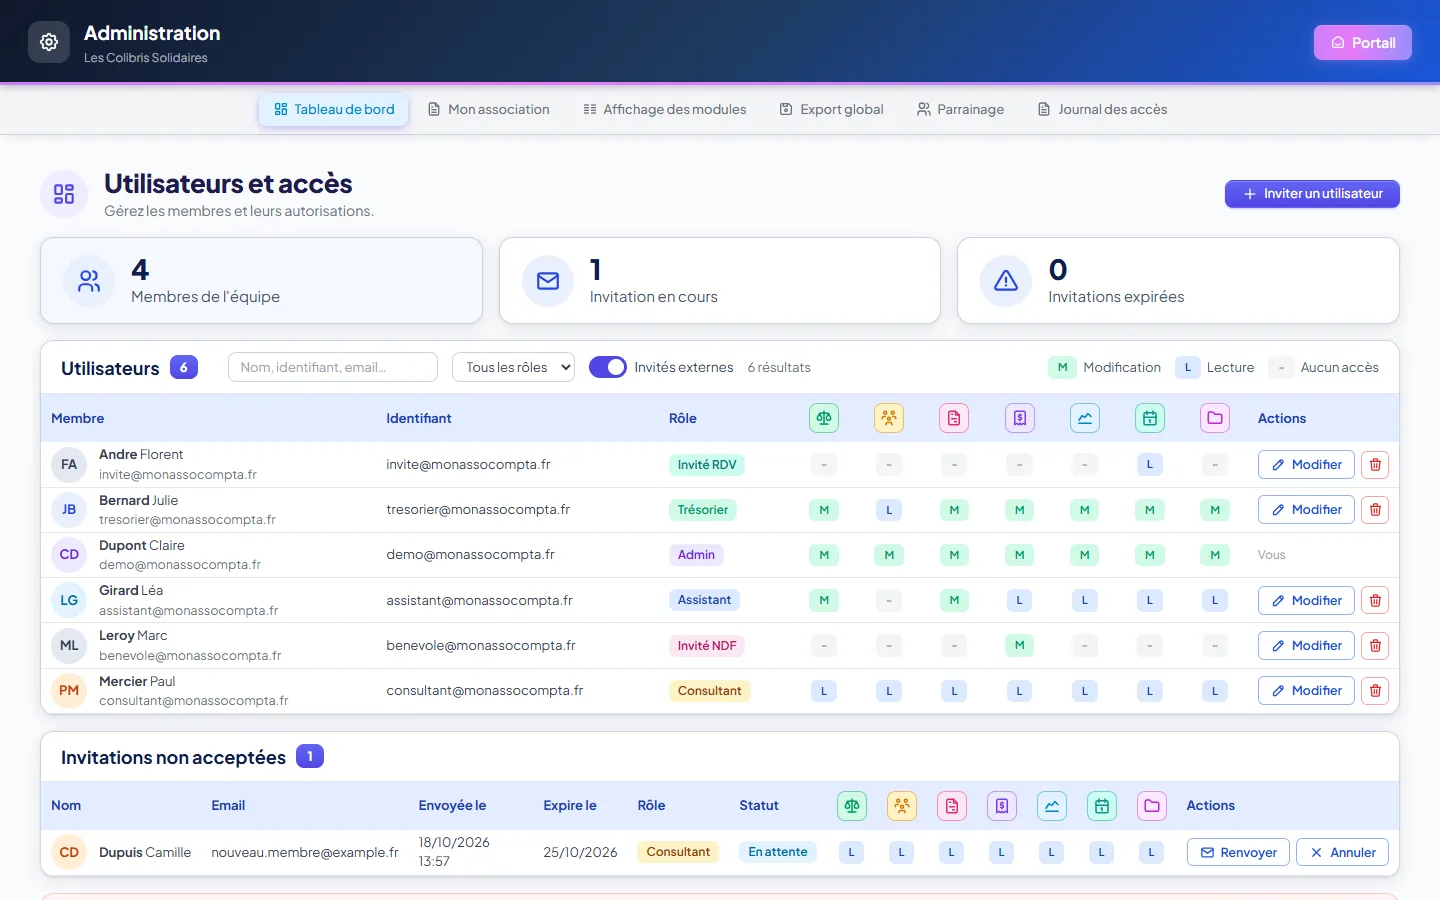Screen dimensions: 1440x900
Task: Click the magenta folder icon in Utilisateurs table header
Action: pyautogui.click(x=1215, y=418)
